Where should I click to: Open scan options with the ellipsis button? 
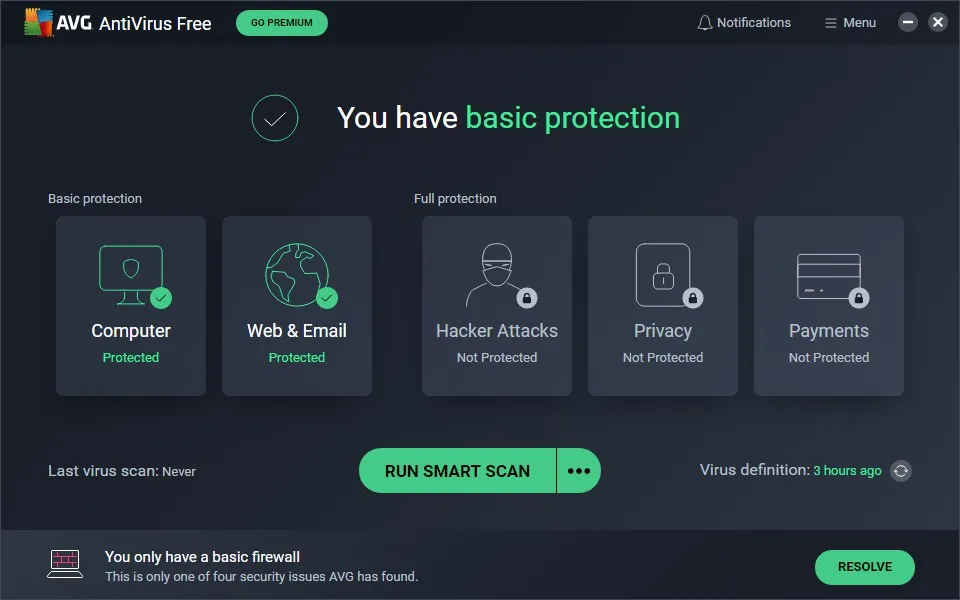pos(578,470)
